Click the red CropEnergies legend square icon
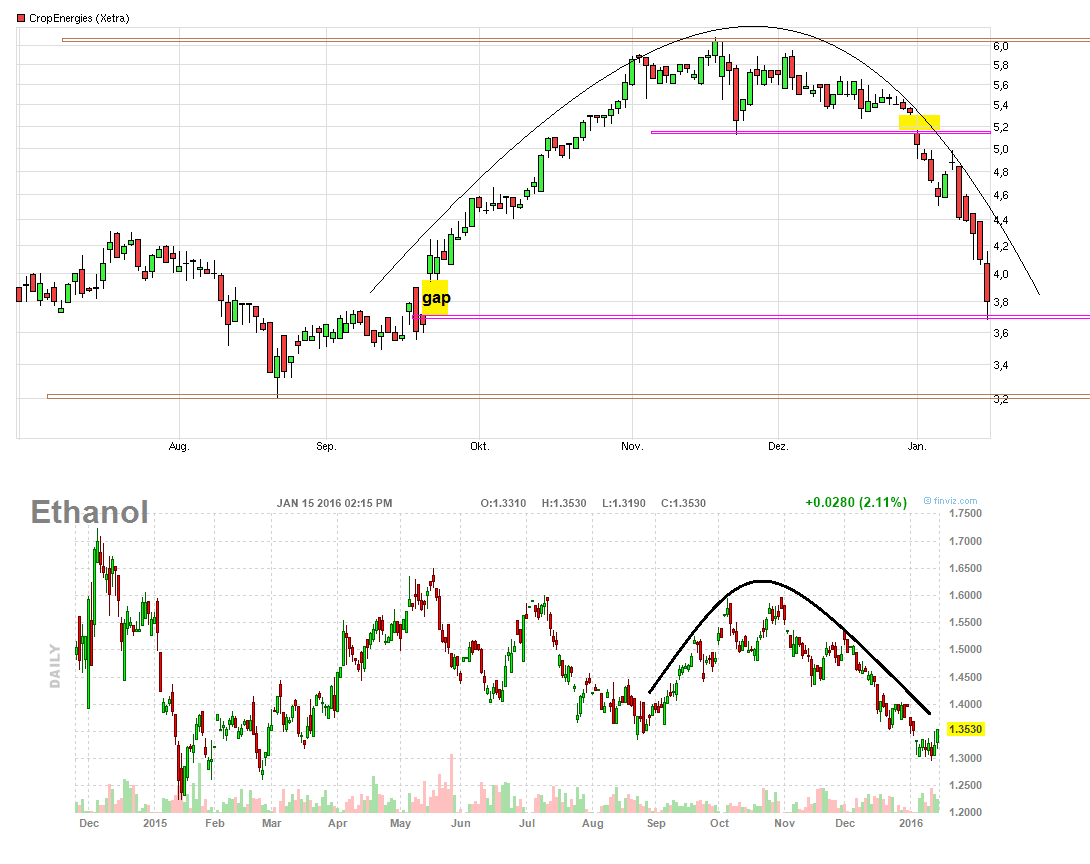The width and height of the screenshot is (1090, 864). [20, 16]
